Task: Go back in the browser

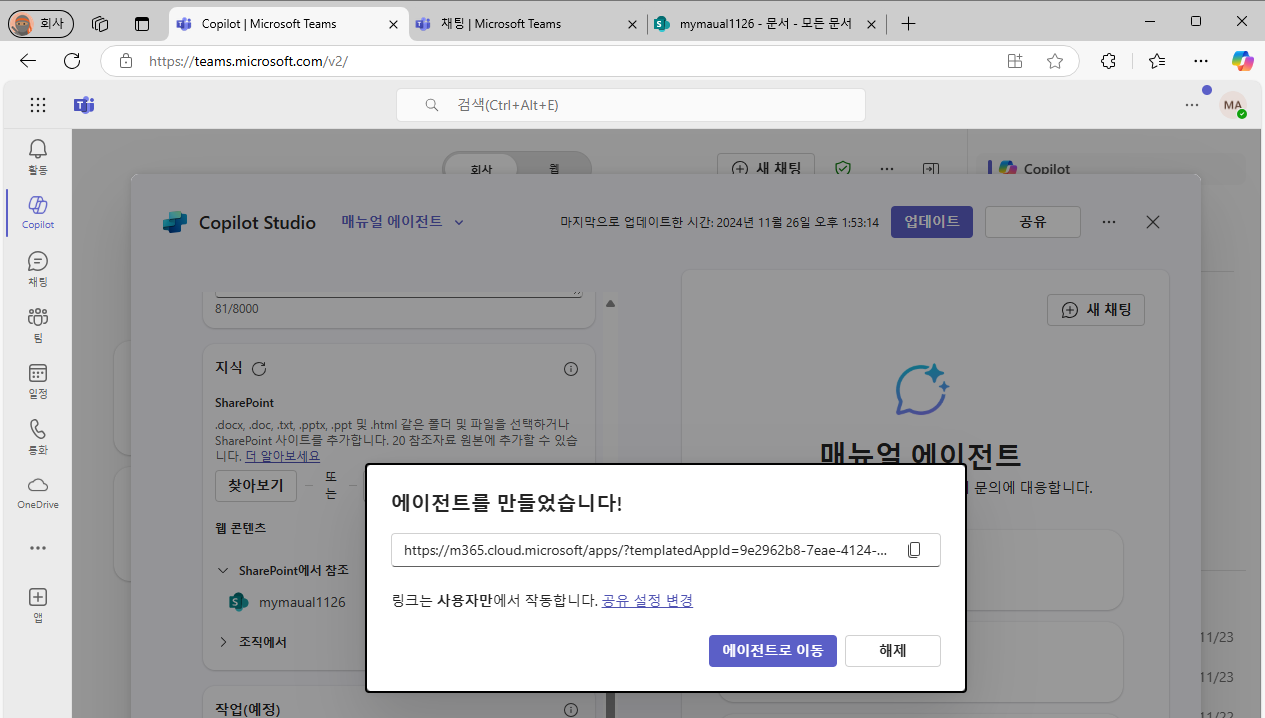Action: tap(28, 61)
